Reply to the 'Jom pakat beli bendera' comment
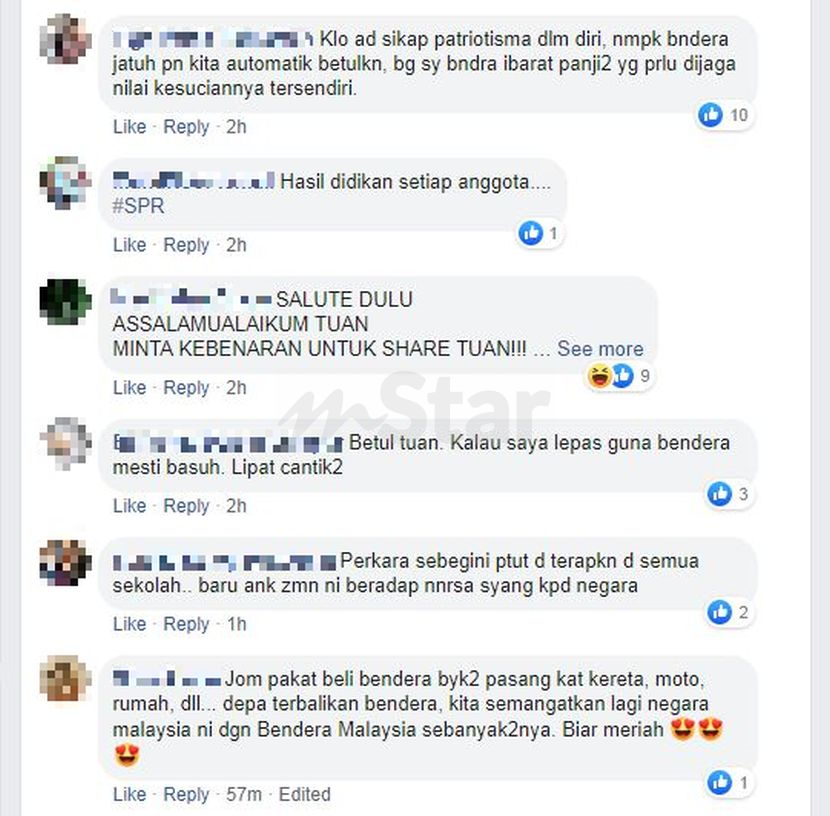 coord(186,794)
